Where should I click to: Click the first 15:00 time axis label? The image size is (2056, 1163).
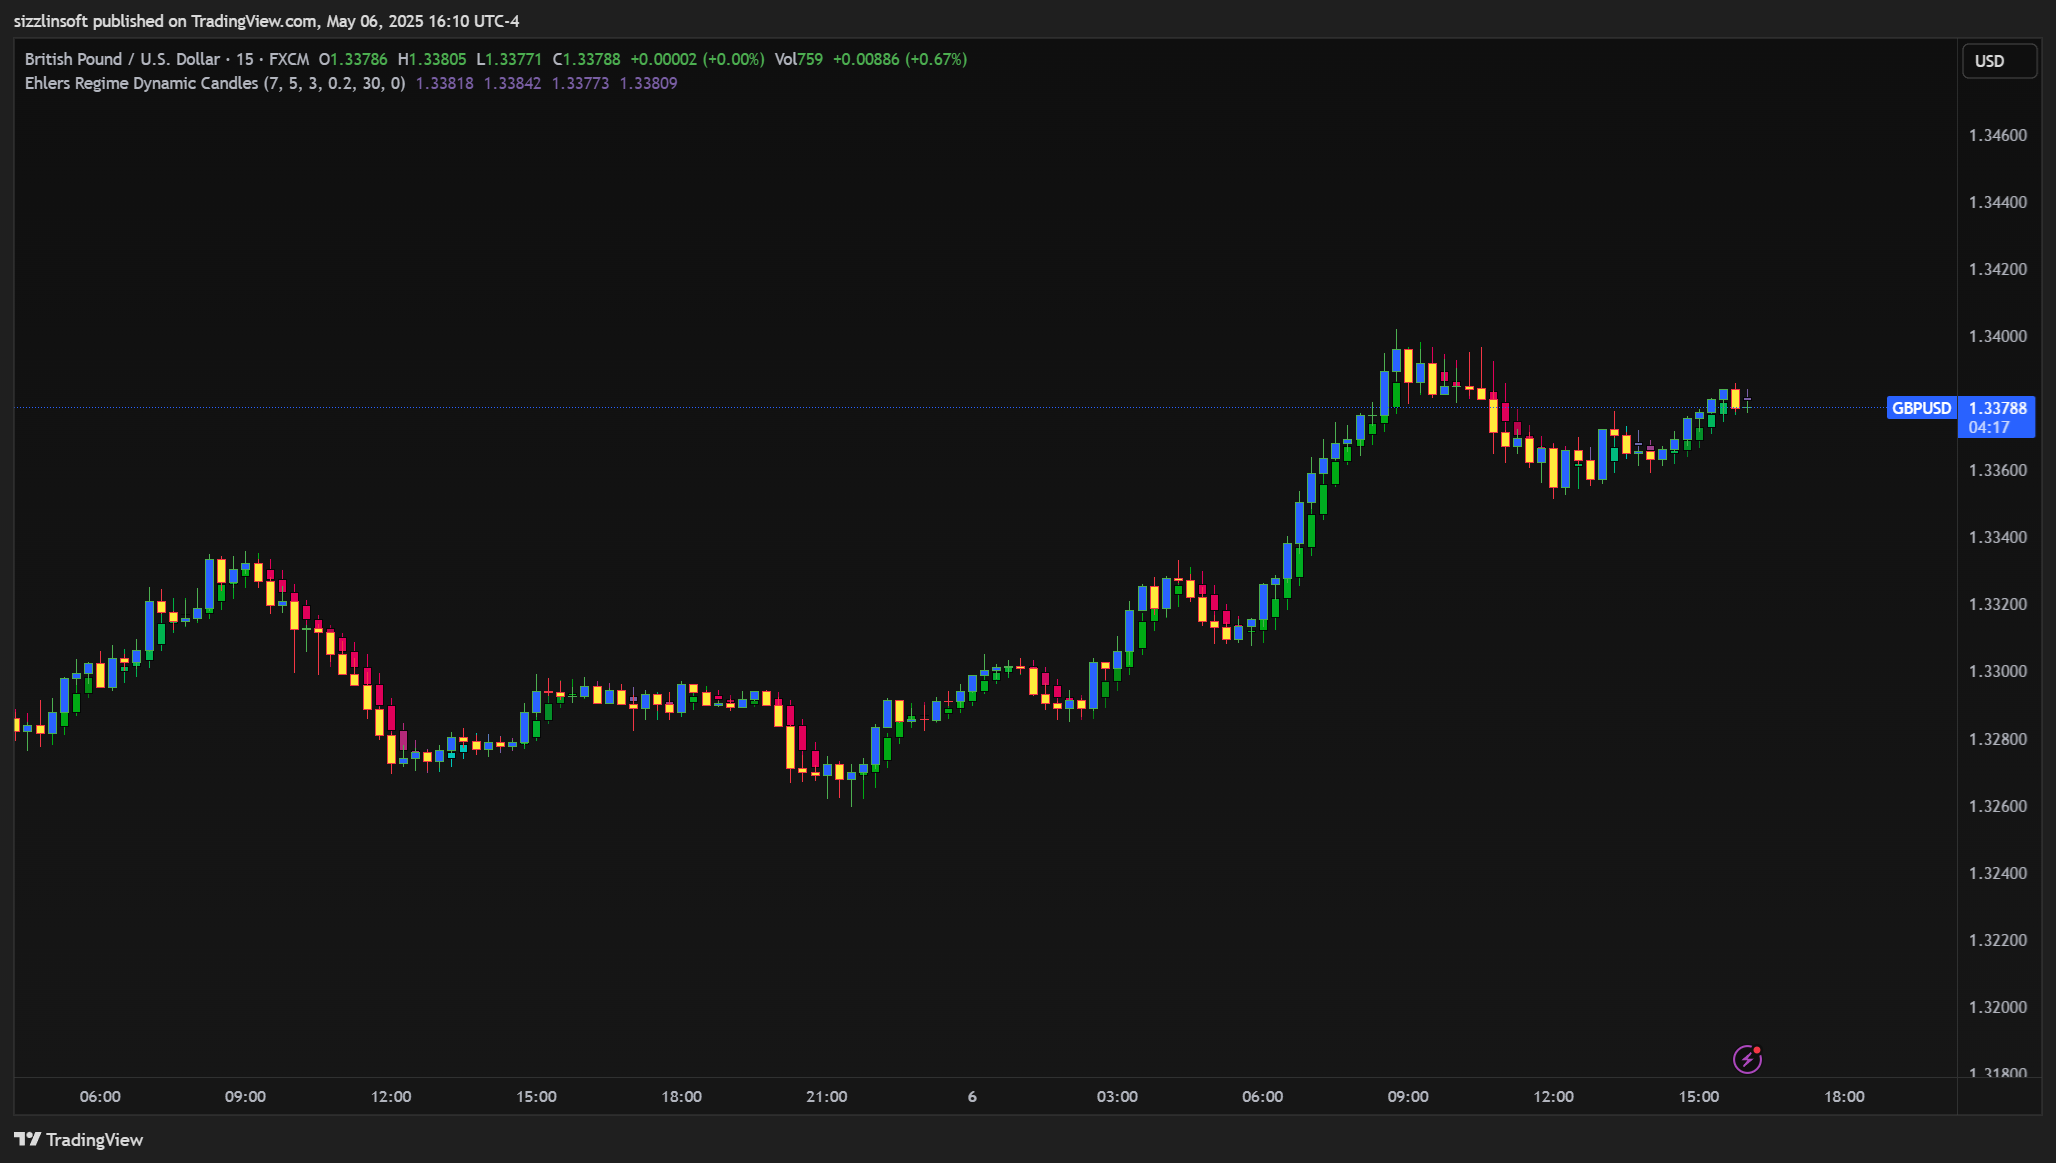tap(536, 1097)
